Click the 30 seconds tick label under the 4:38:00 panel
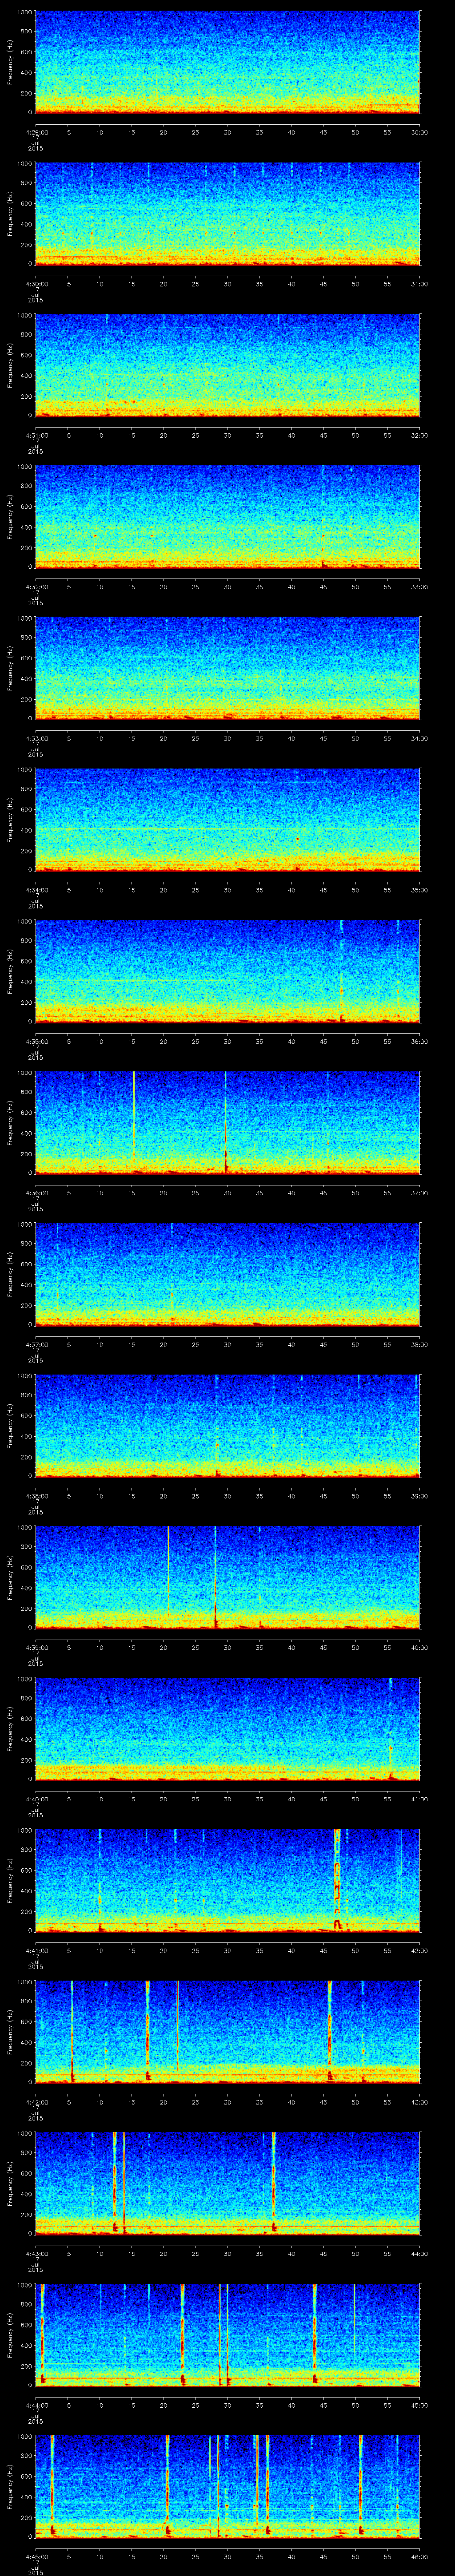Screen dimensions: 455x2576 point(227,1496)
